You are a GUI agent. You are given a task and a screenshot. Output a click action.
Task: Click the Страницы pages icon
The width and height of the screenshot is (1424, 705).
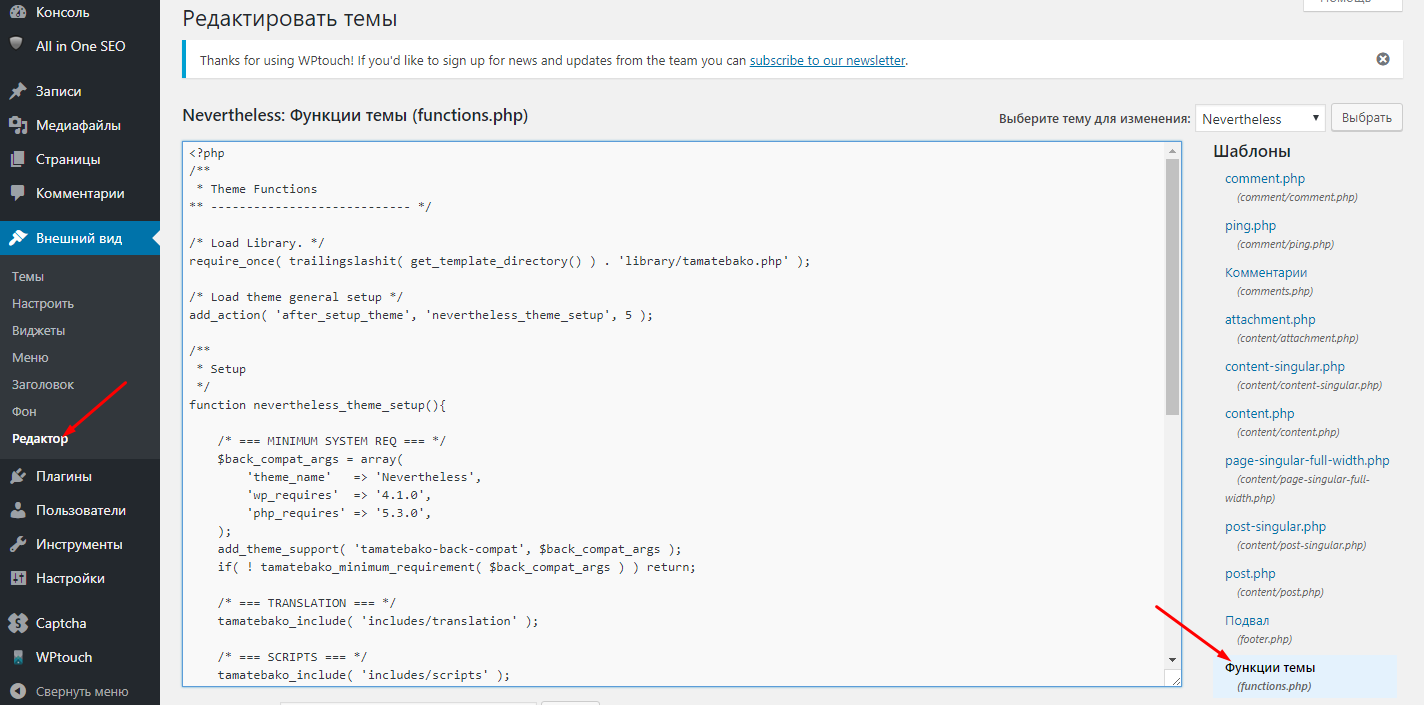pos(17,159)
